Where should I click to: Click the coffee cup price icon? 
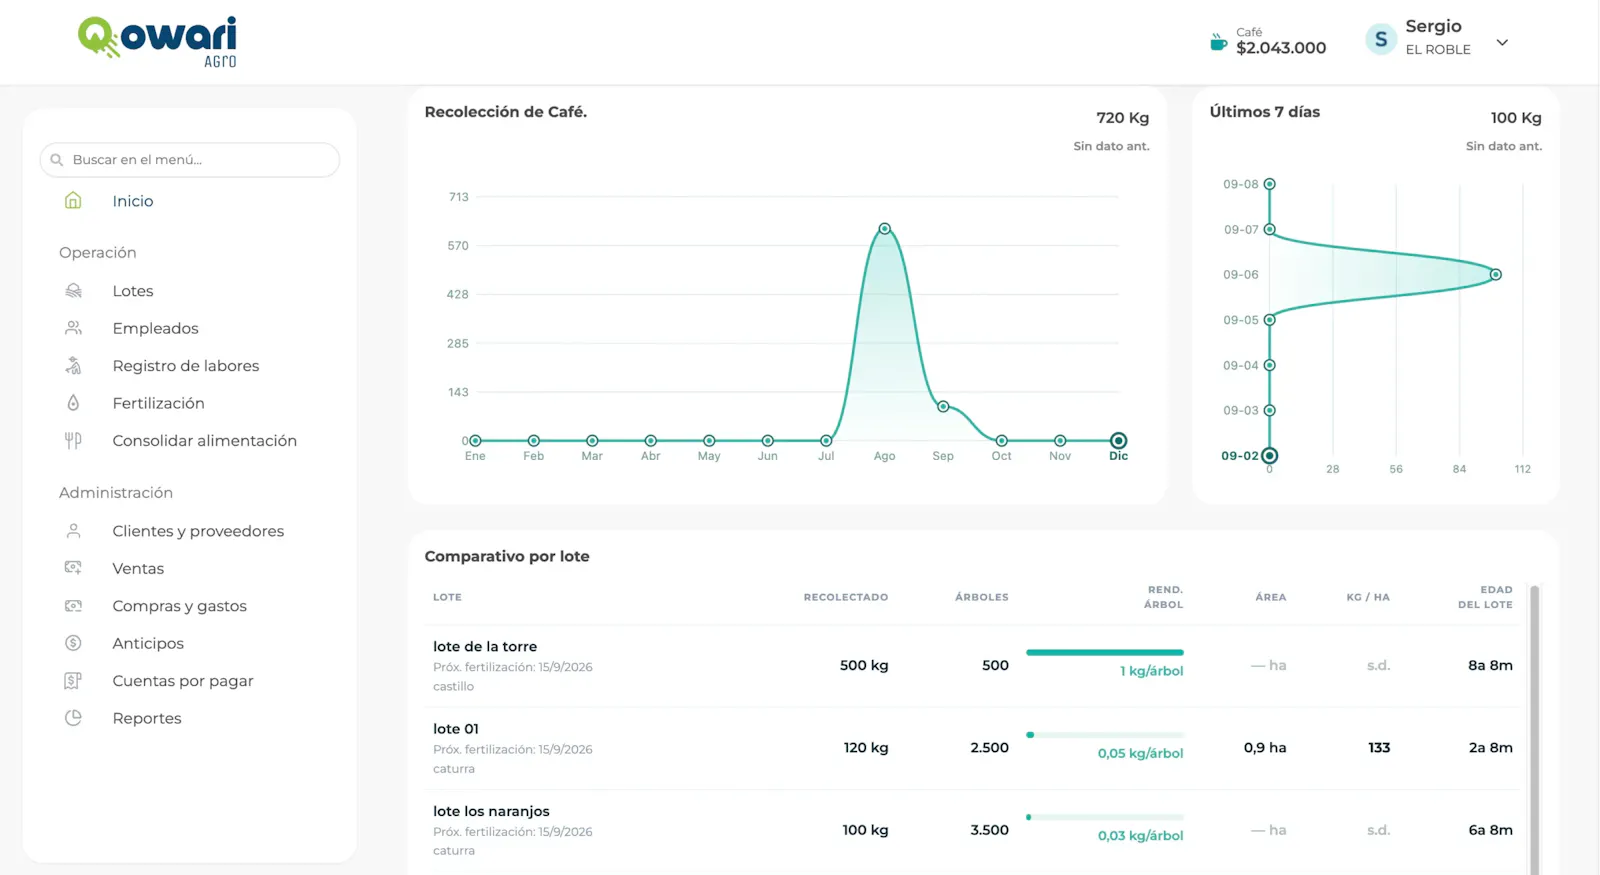(1218, 42)
